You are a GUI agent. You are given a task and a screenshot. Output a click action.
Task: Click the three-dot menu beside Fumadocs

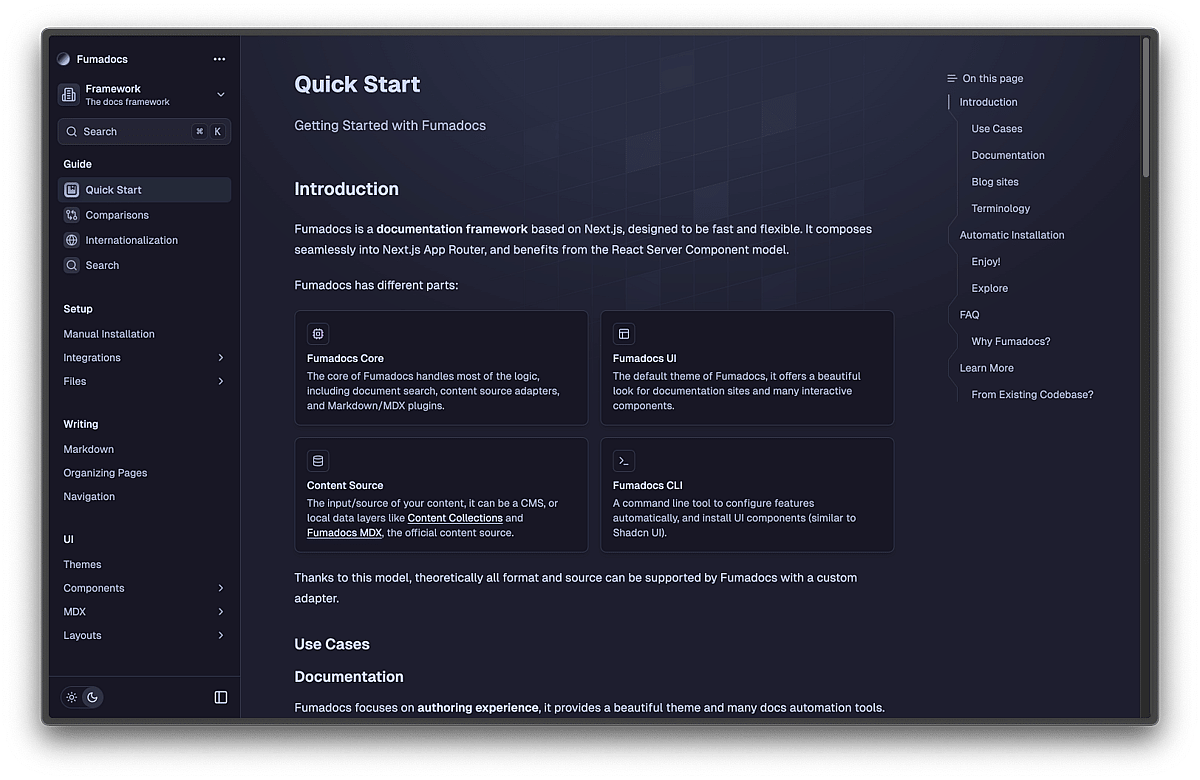[x=219, y=59]
